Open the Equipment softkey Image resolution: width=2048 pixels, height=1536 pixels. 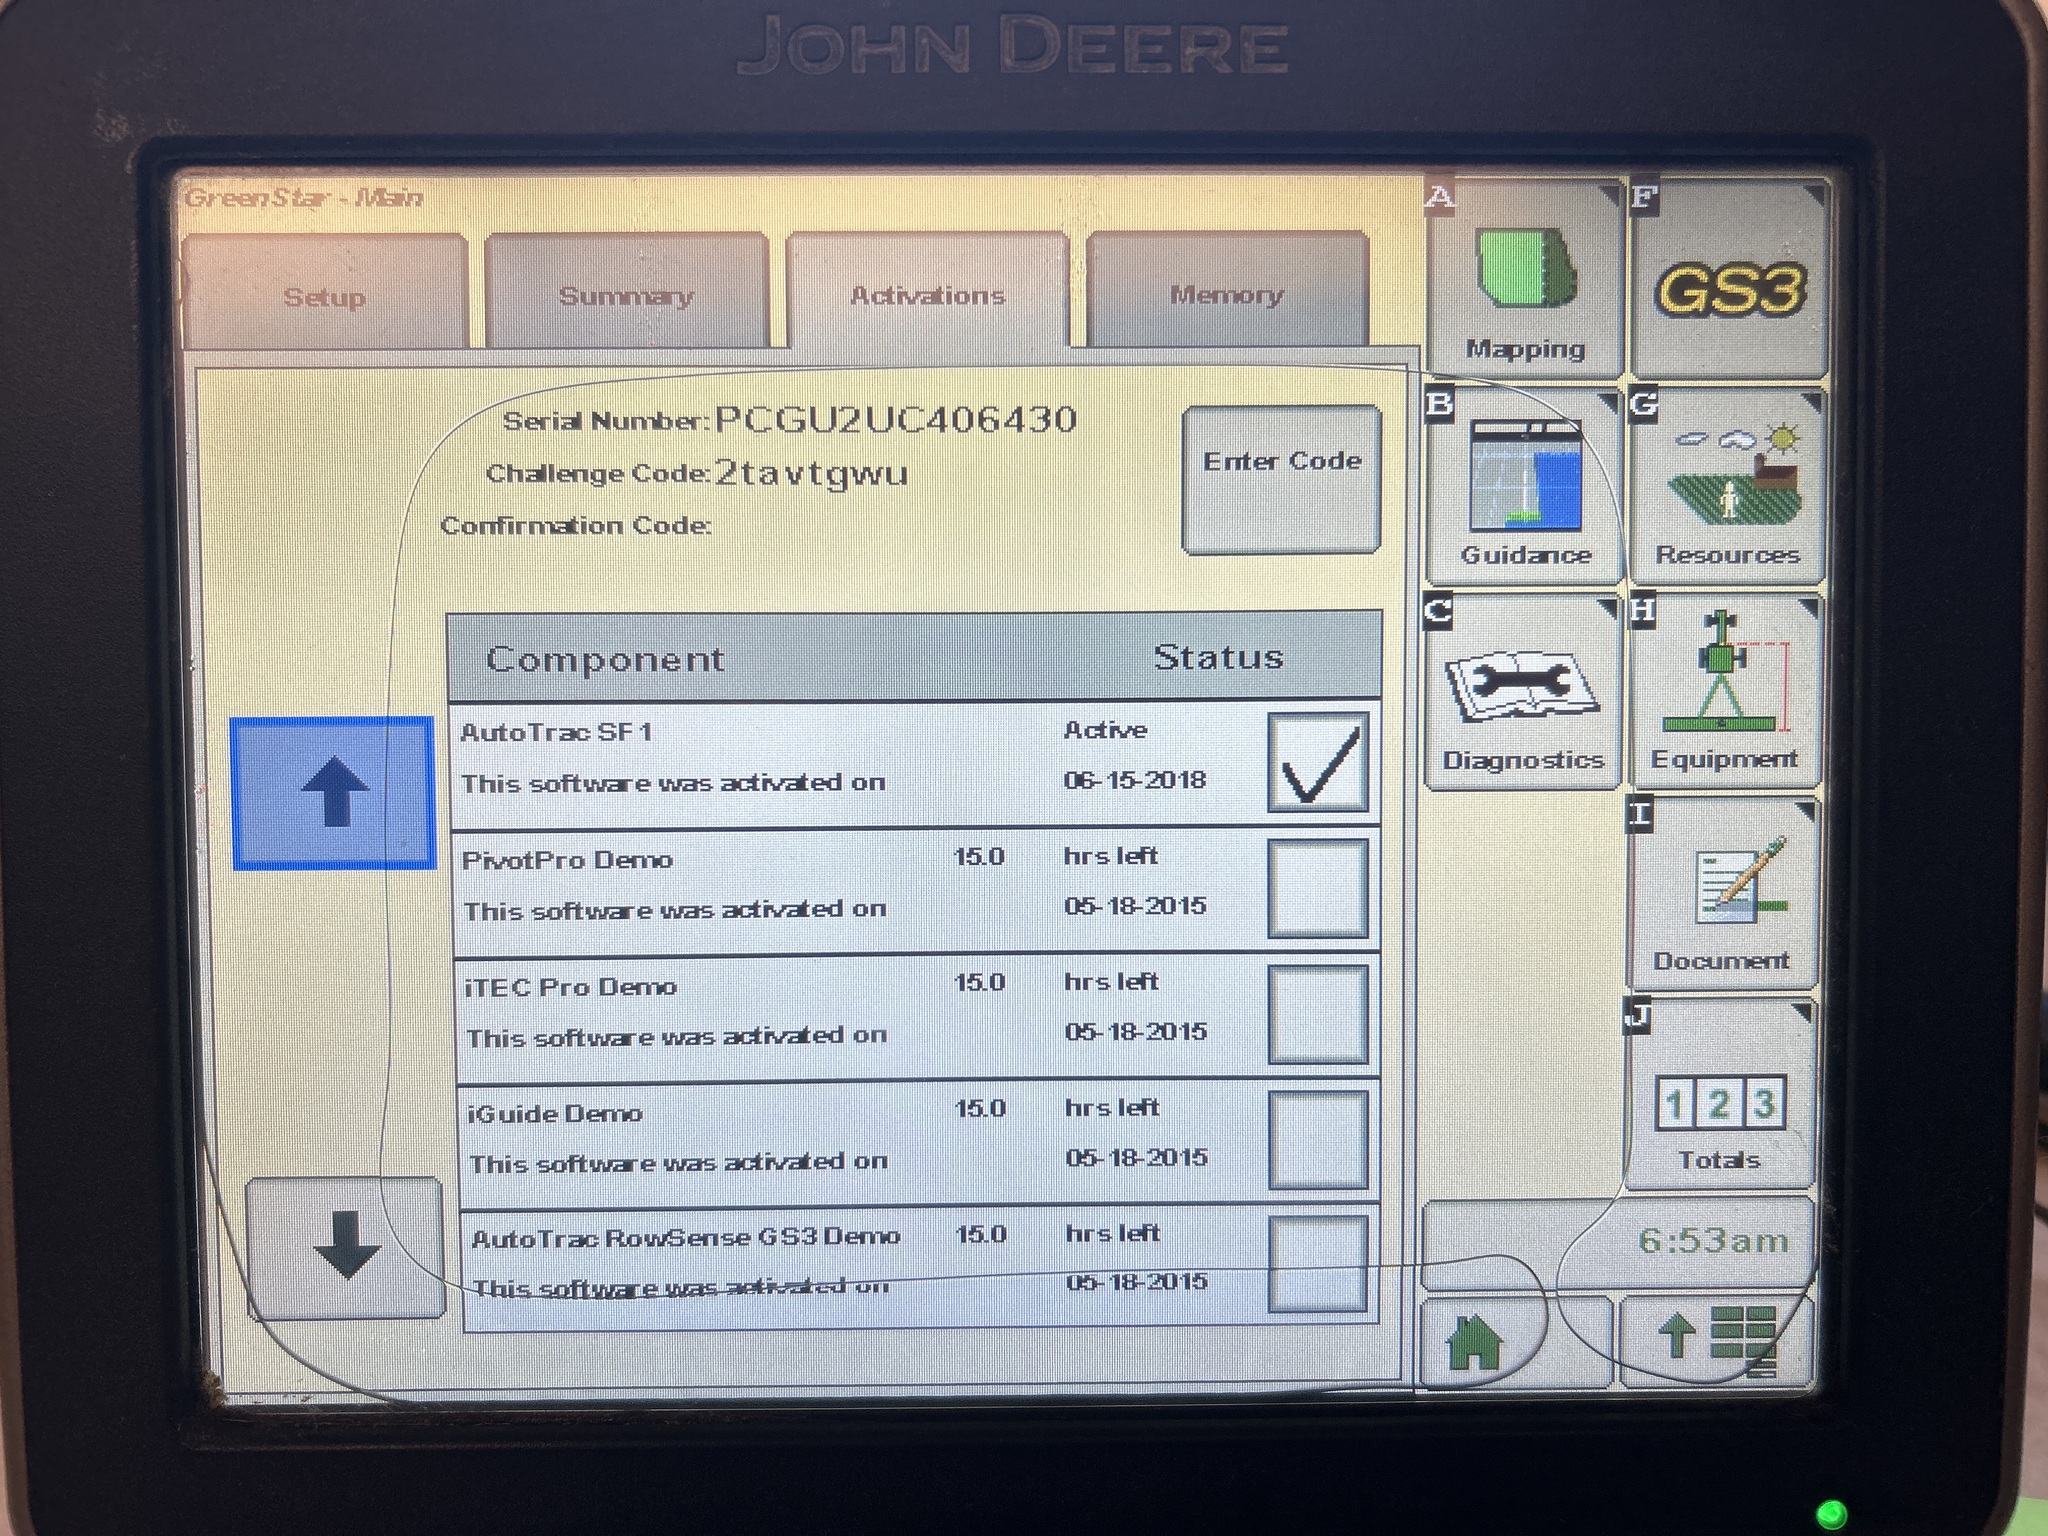(1724, 692)
